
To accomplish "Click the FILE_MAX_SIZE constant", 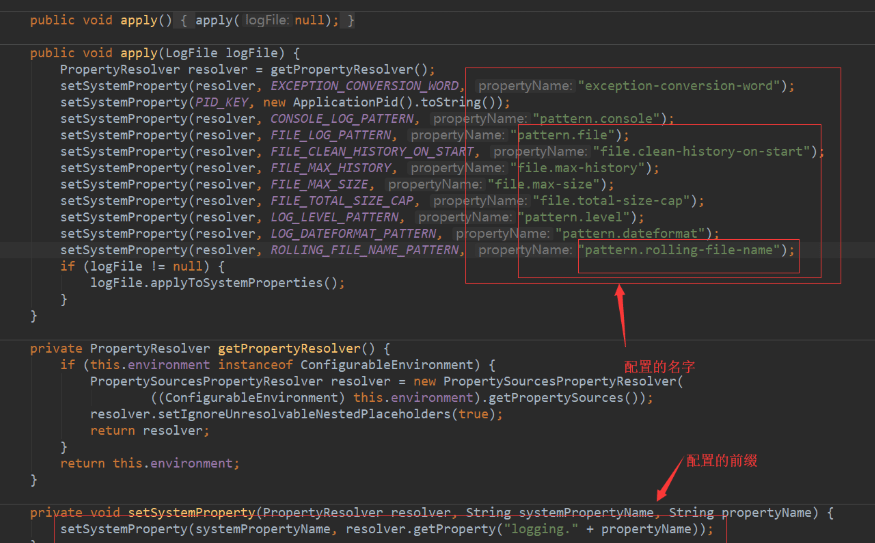I will [320, 185].
